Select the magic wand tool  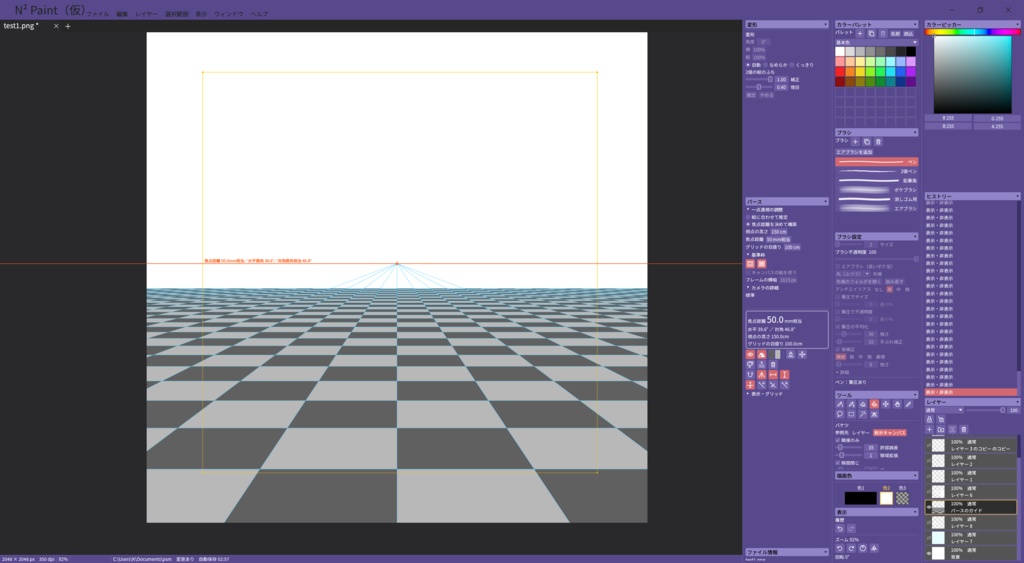863,414
